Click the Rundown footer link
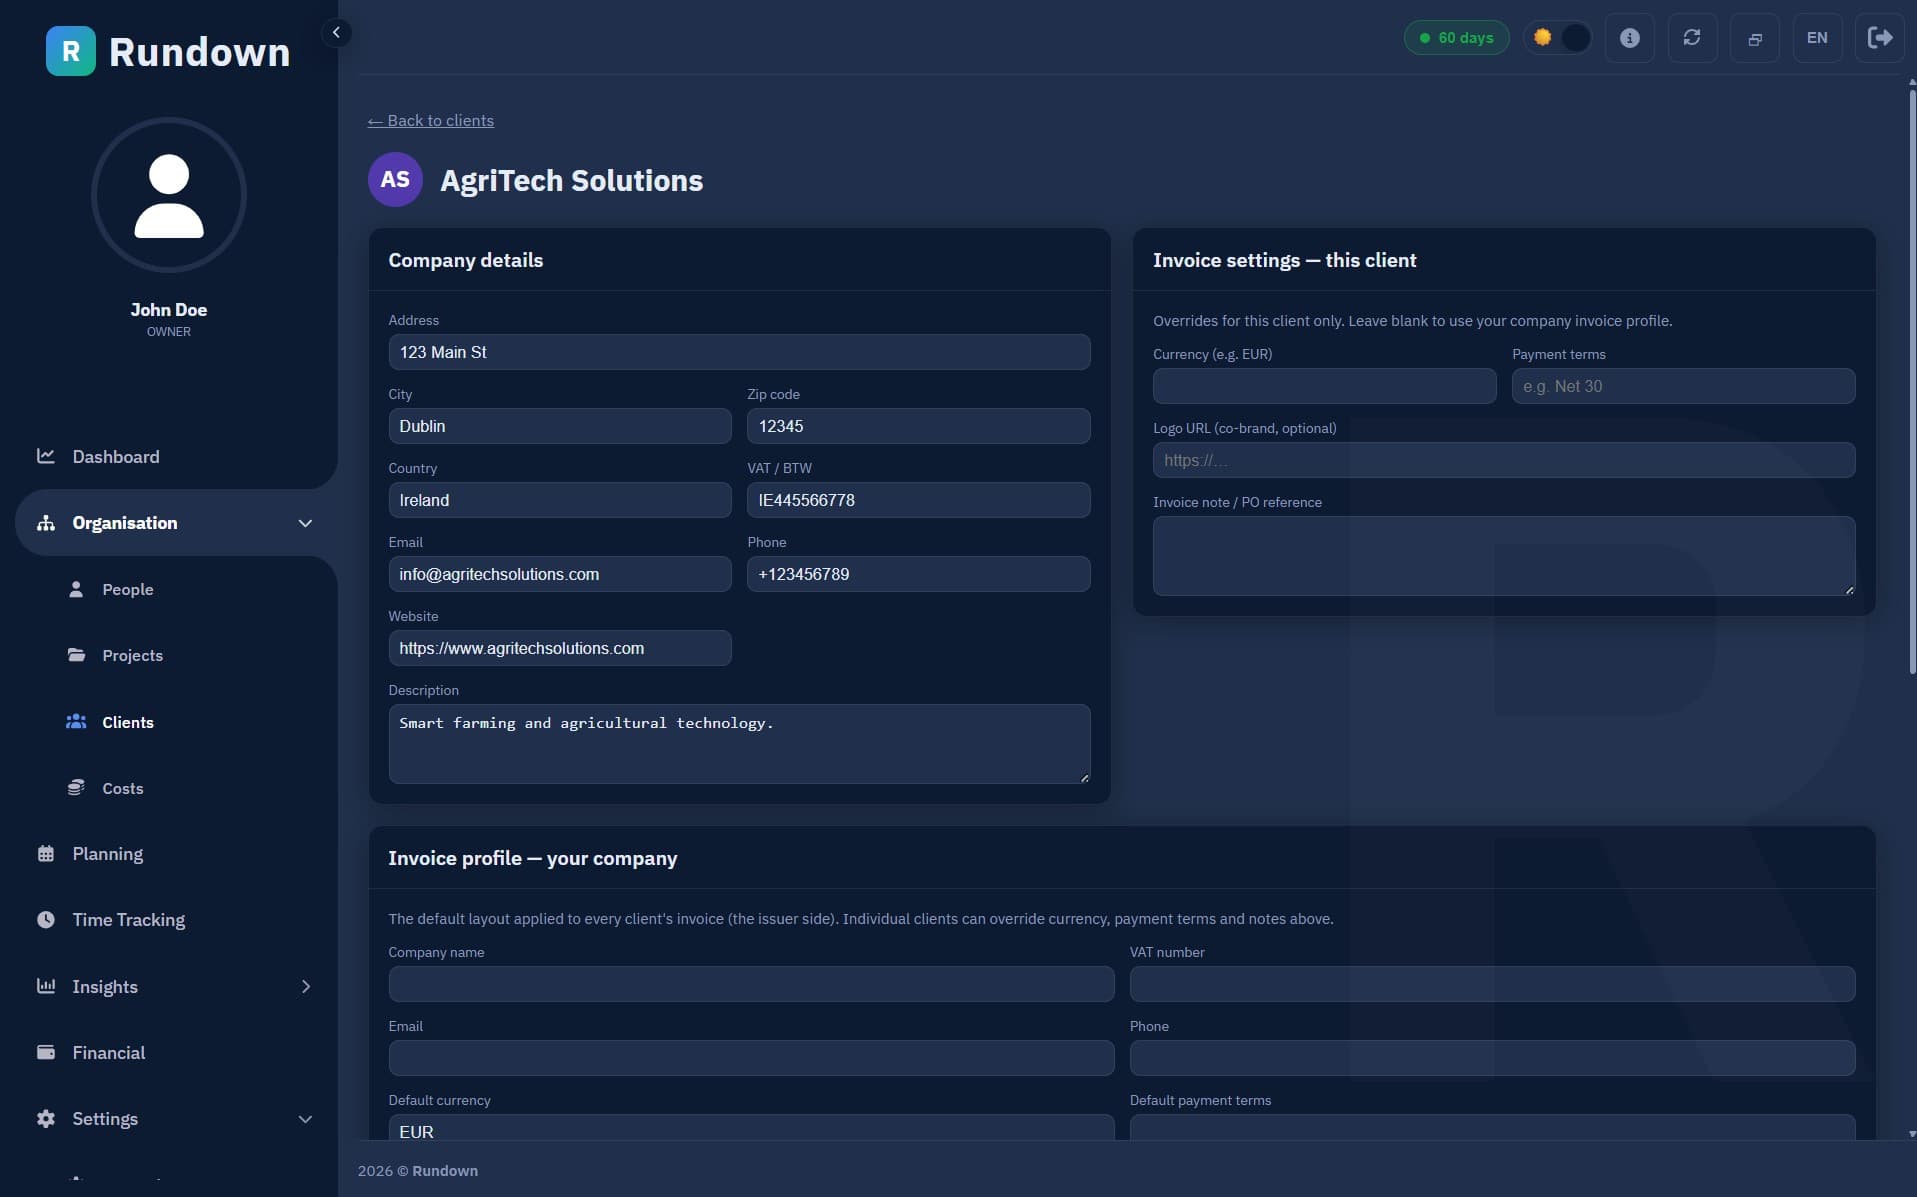 (x=445, y=1171)
